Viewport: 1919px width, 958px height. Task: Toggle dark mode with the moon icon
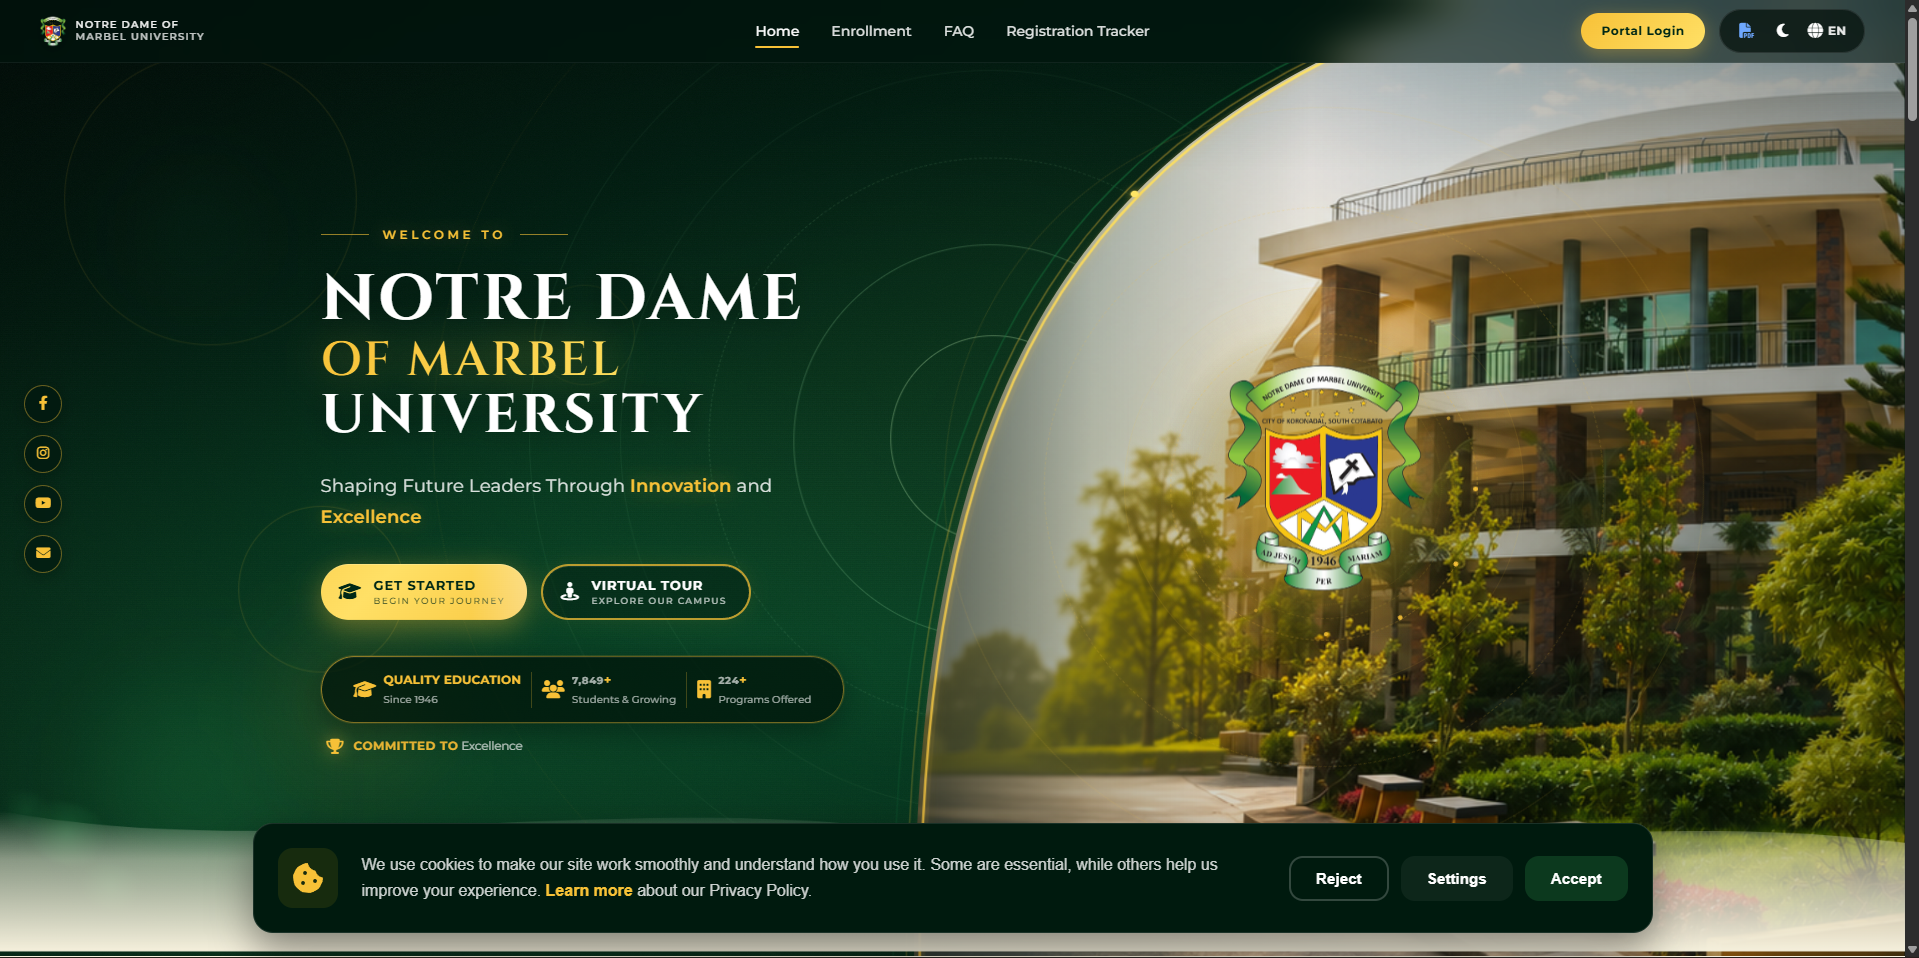click(x=1783, y=31)
